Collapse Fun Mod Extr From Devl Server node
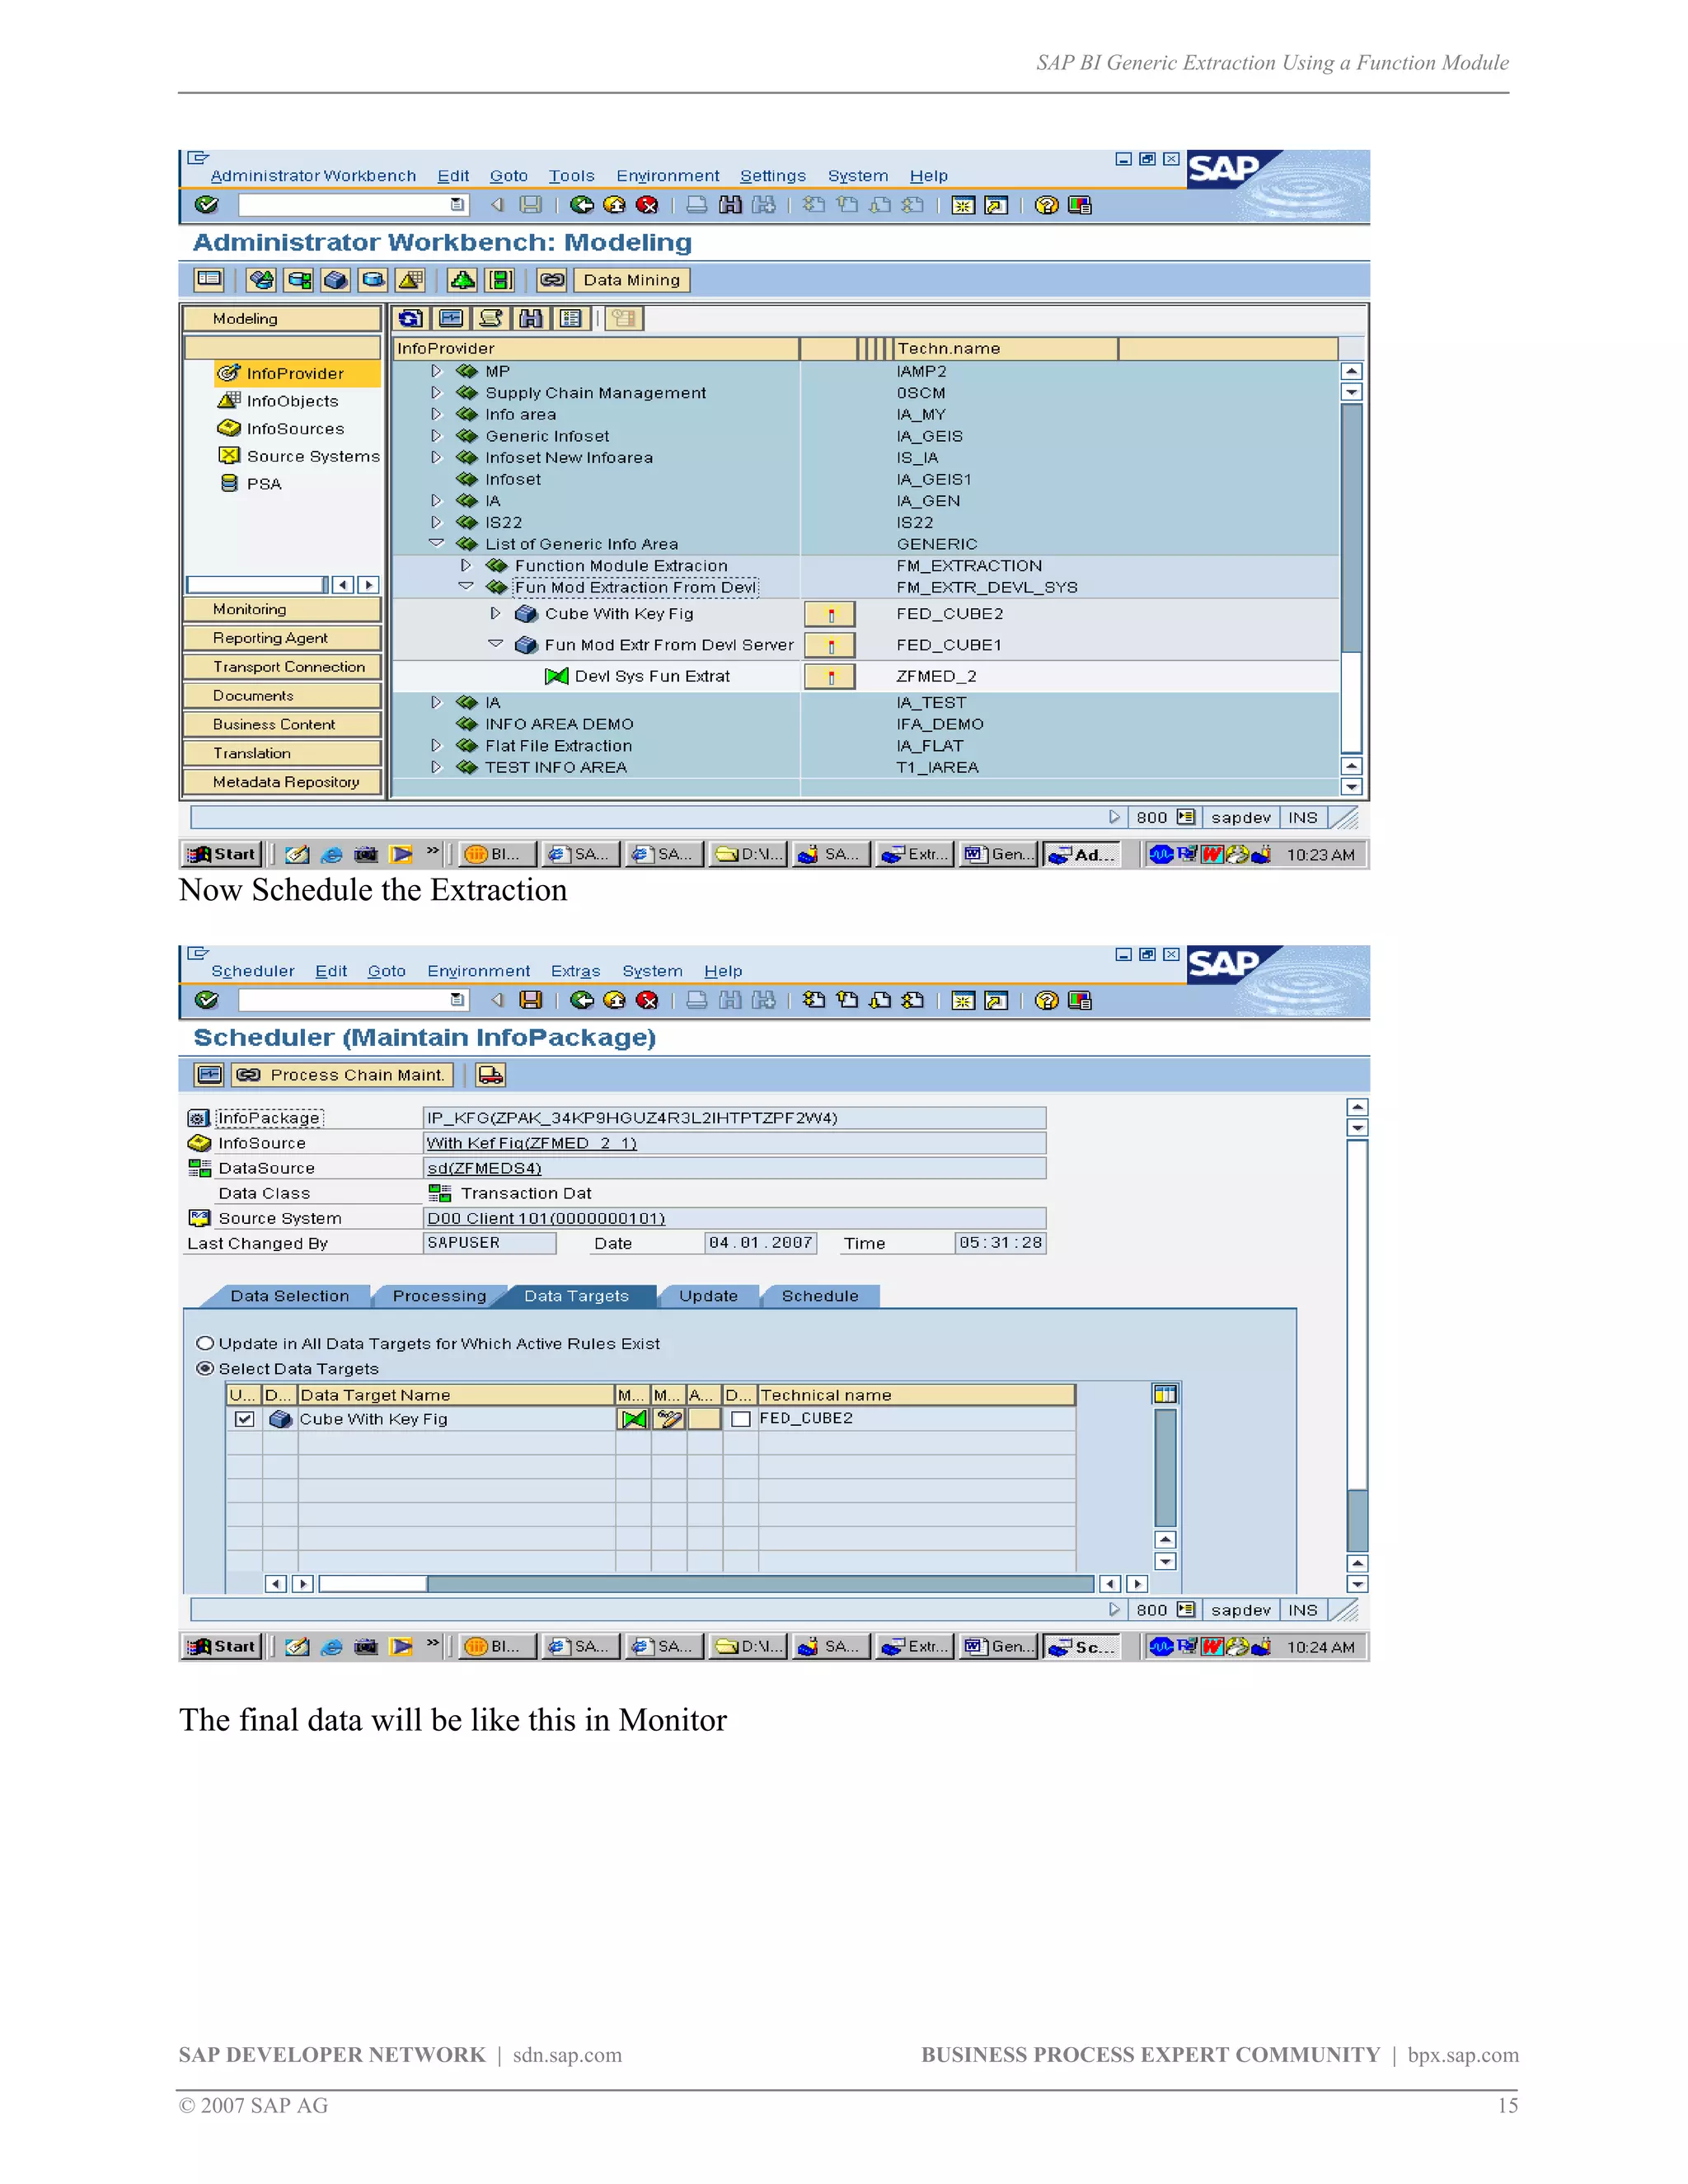This screenshot has width=1688, height=2184. click(495, 645)
